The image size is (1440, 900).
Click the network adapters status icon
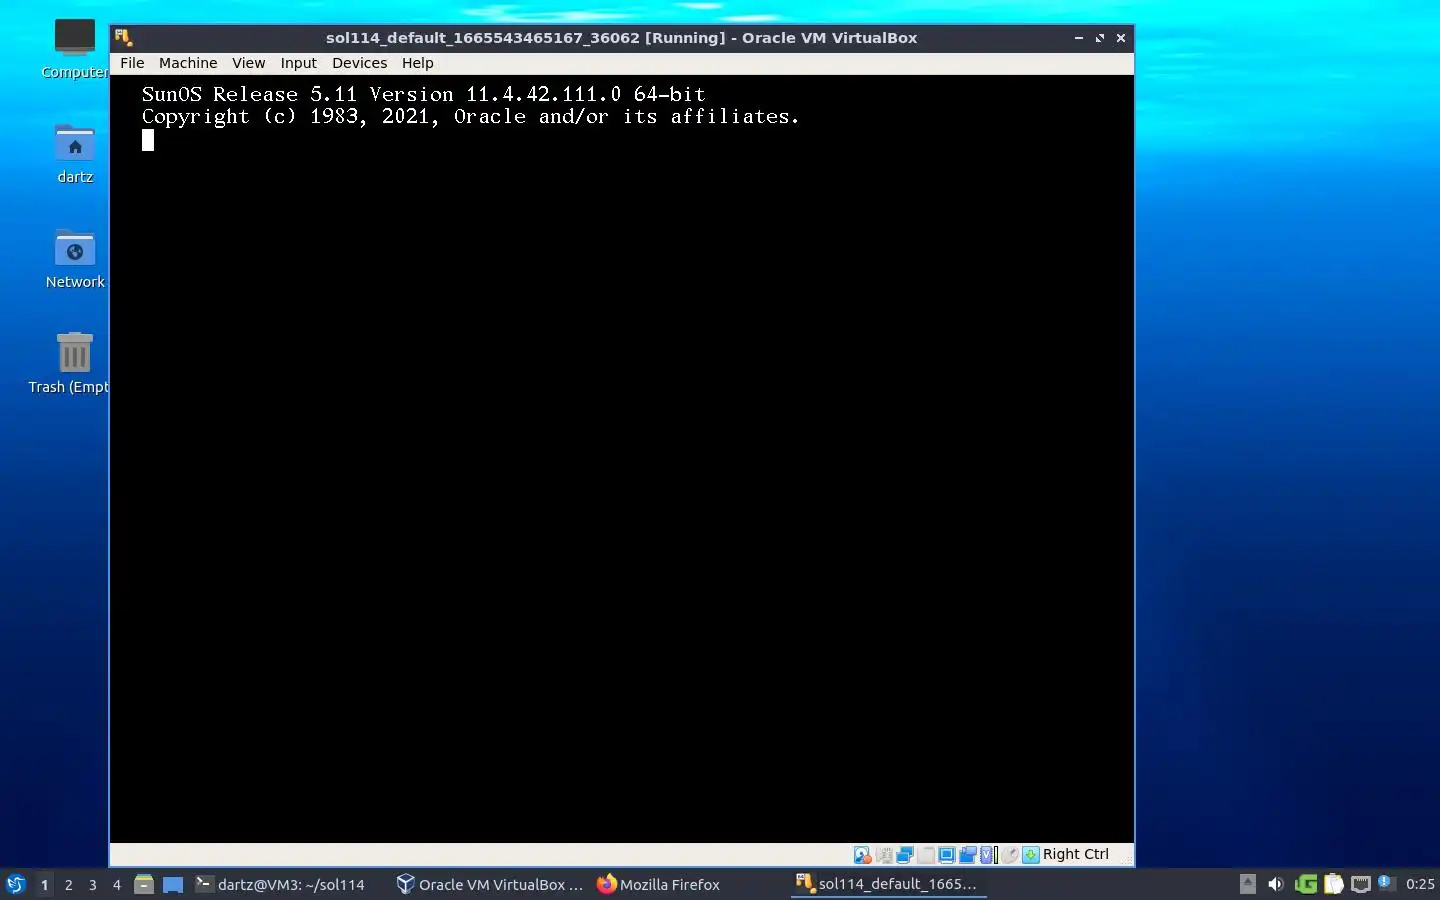[x=905, y=855]
